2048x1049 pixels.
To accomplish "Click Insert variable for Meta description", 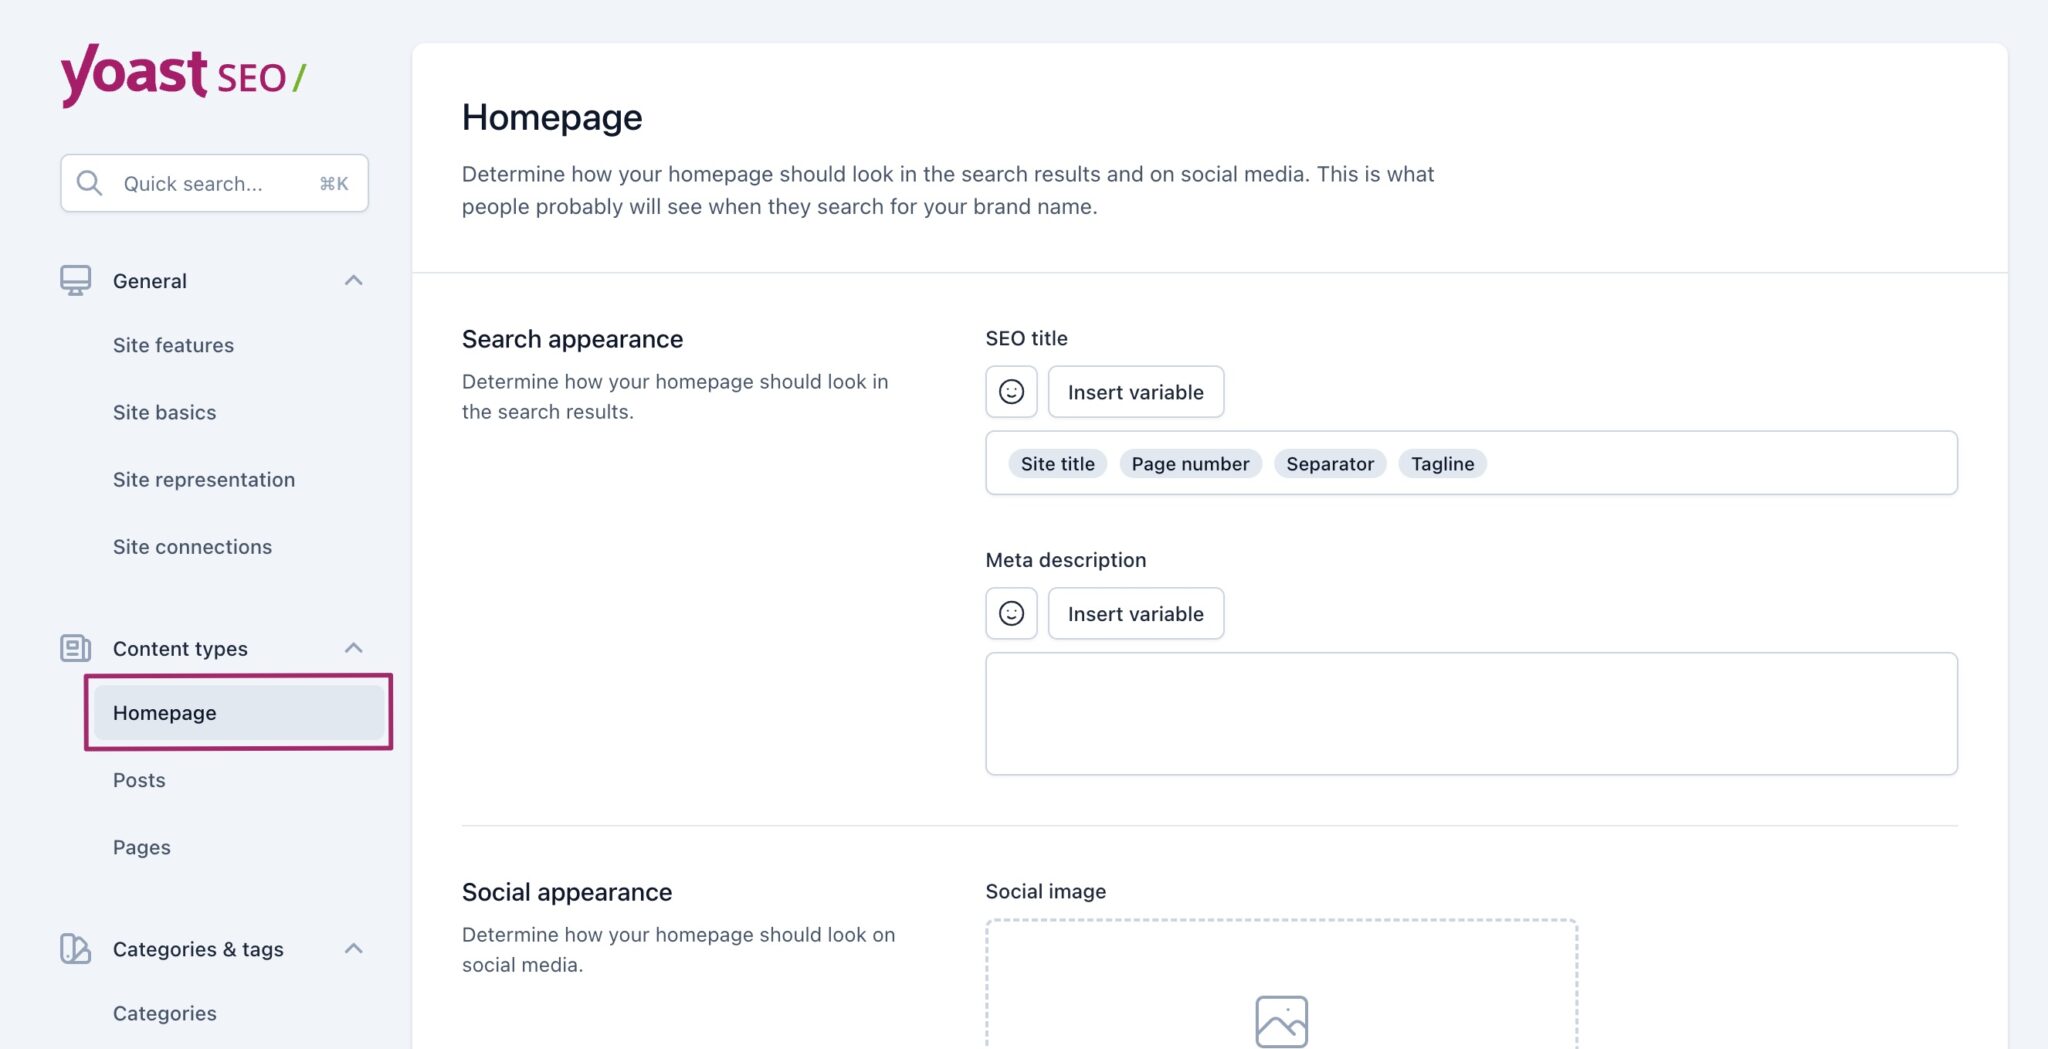I will tap(1136, 613).
